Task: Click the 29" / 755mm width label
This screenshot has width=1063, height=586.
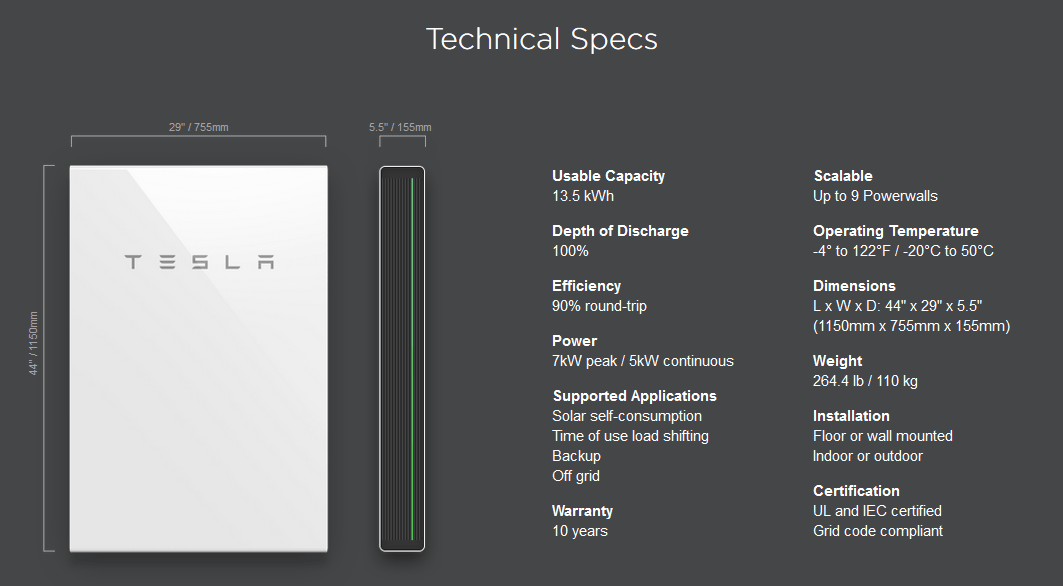Action: point(199,127)
